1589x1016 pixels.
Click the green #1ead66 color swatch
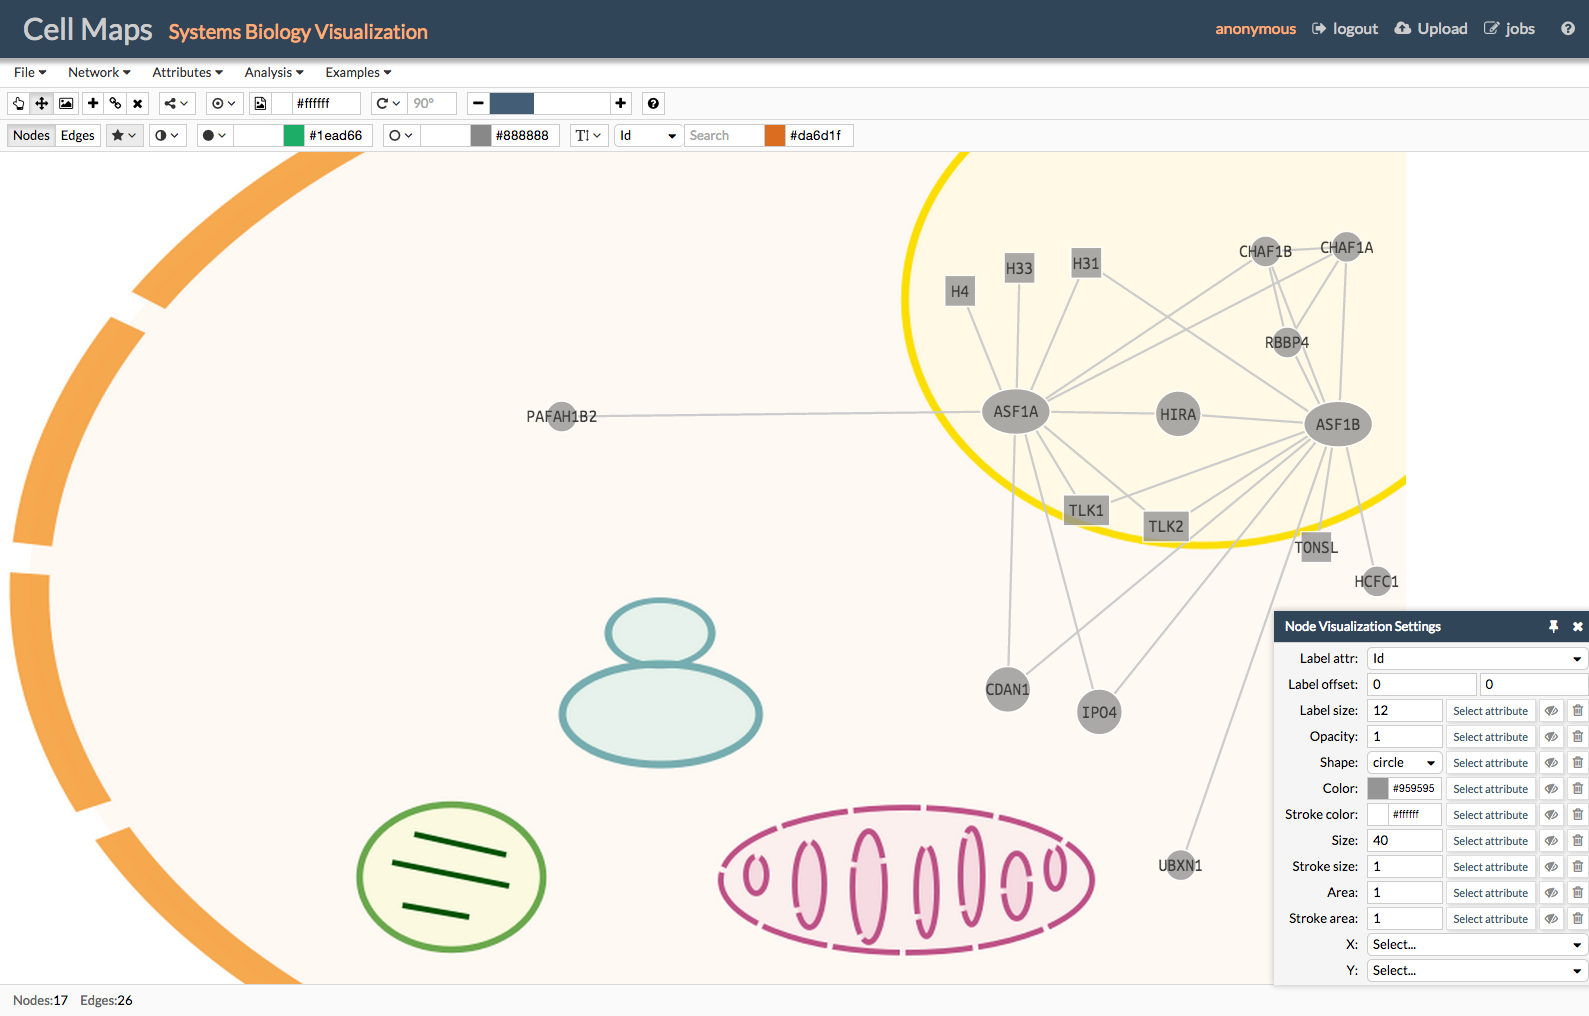click(294, 135)
